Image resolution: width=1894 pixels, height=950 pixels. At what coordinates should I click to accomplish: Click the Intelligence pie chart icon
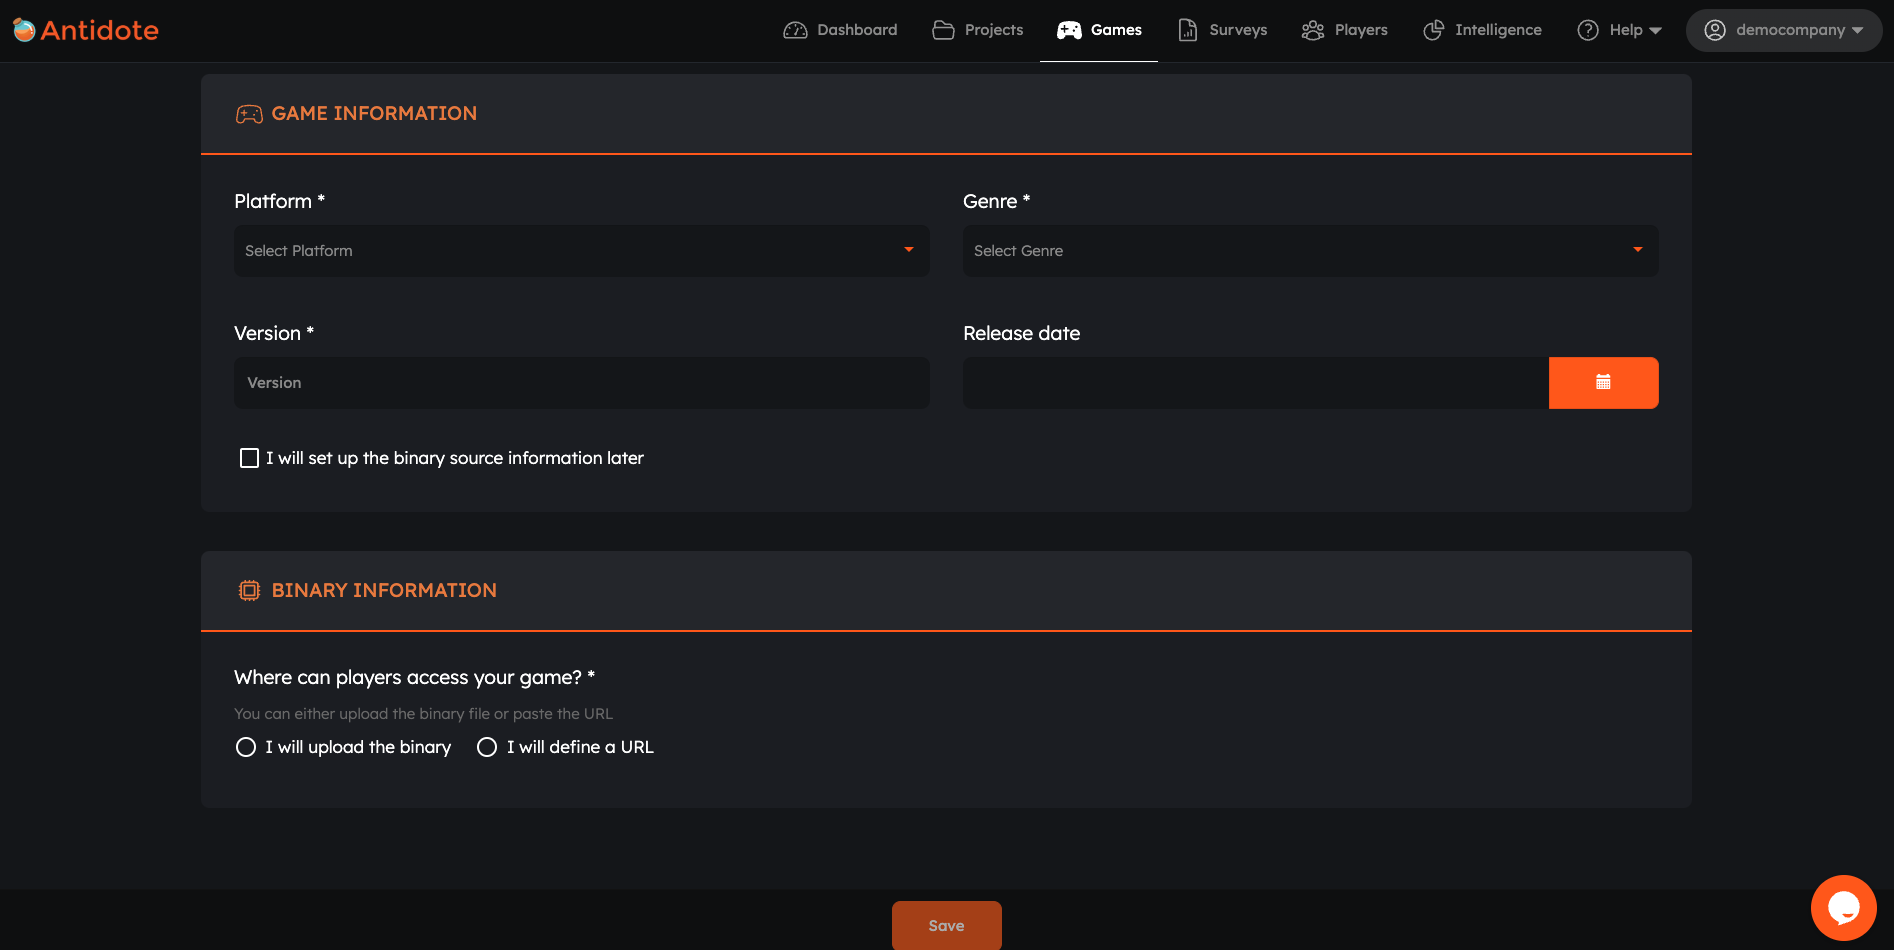(x=1433, y=30)
